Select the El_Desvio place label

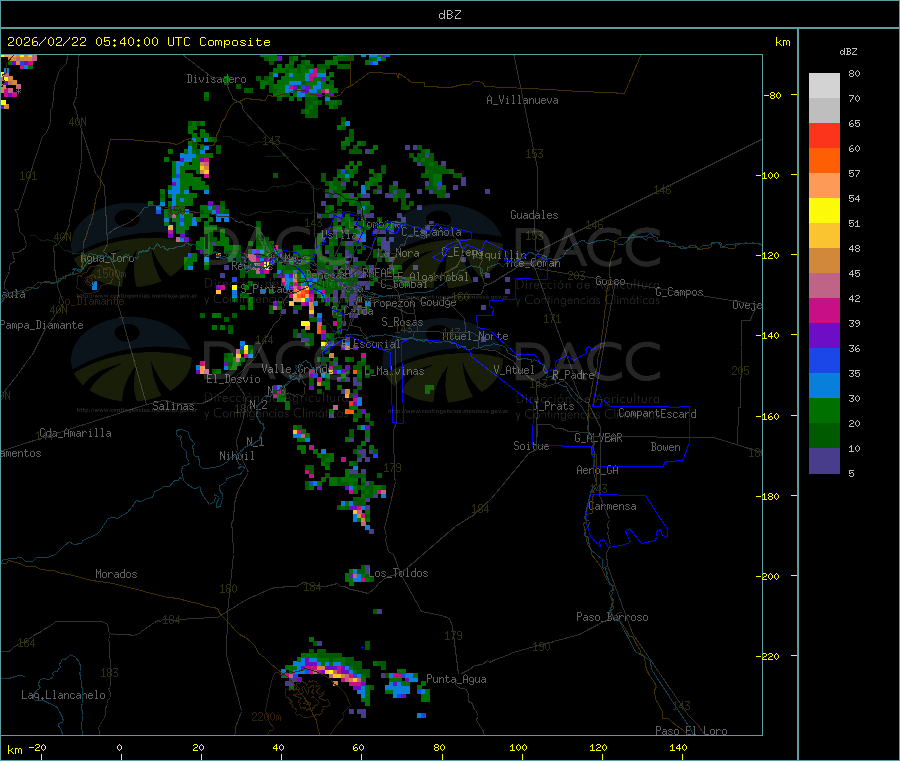[234, 379]
